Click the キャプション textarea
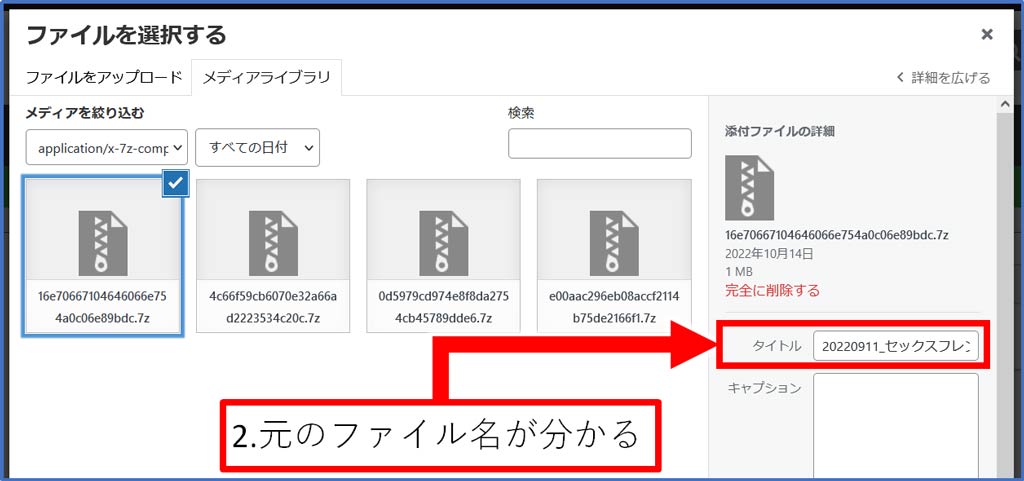This screenshot has height=481, width=1024. click(x=896, y=420)
